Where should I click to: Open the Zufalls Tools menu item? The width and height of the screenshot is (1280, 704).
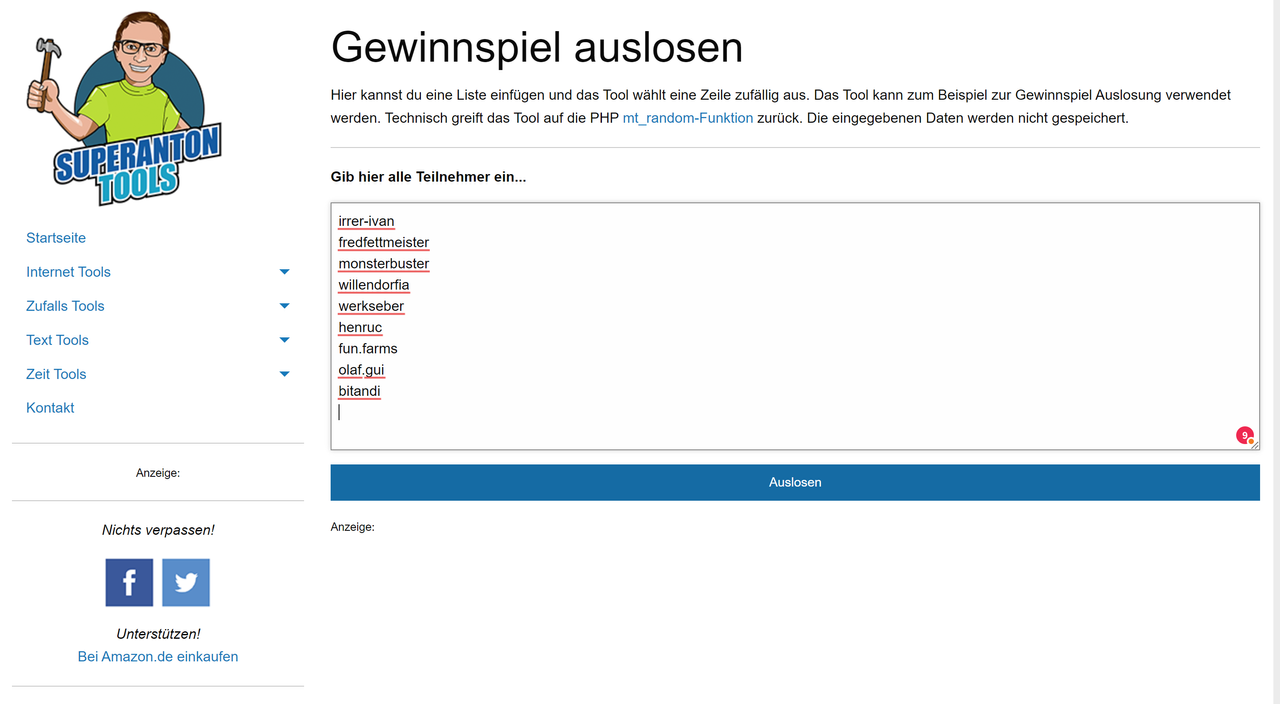(x=65, y=306)
